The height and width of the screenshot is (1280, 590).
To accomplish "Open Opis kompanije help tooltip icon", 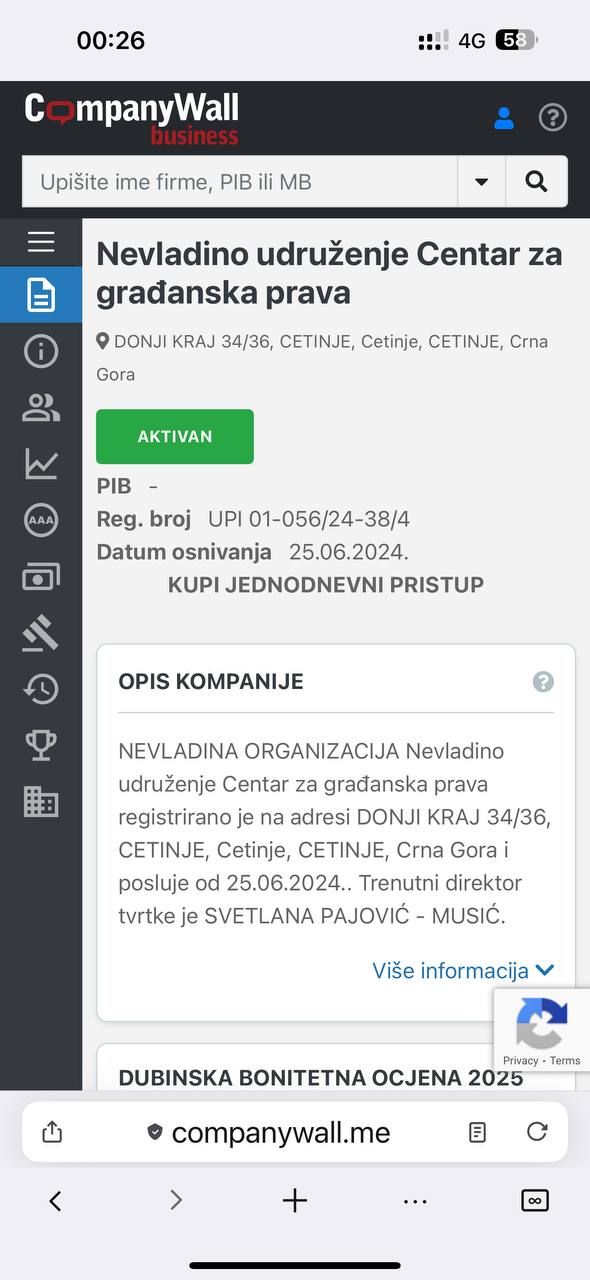I will coord(543,682).
